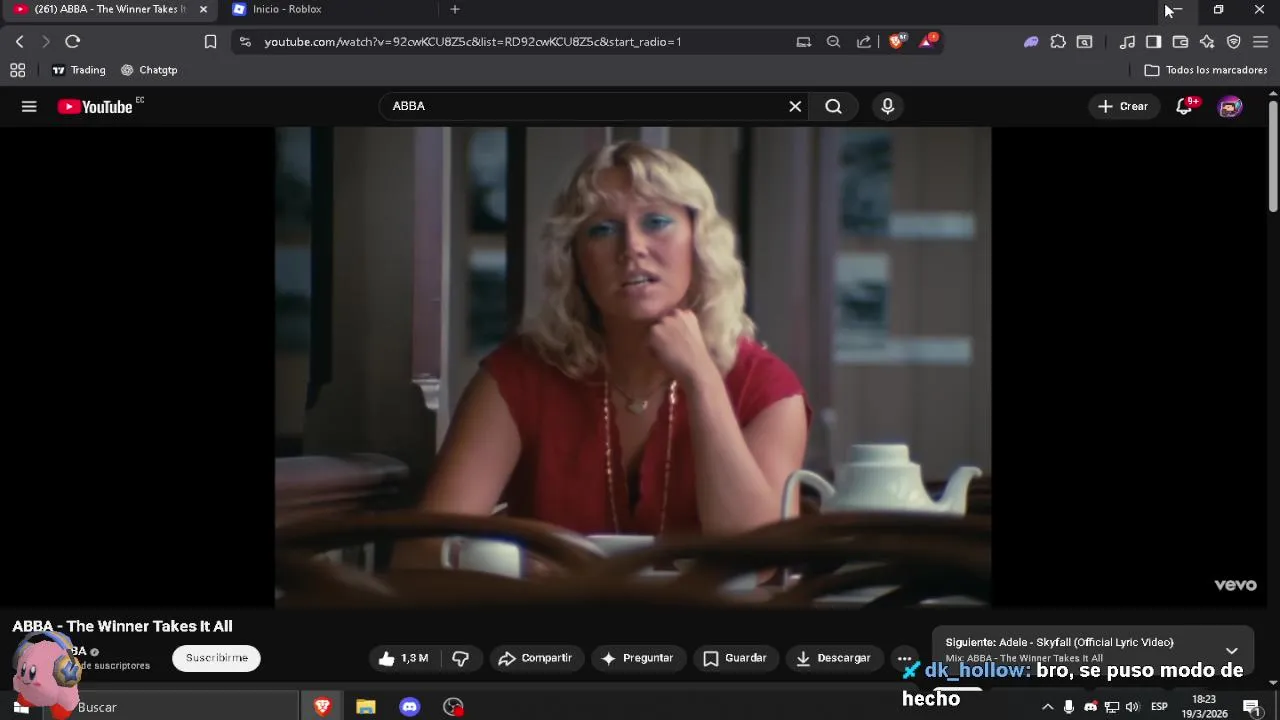Open the extensions puzzle icon
Viewport: 1280px width, 720px height.
[x=1058, y=42]
